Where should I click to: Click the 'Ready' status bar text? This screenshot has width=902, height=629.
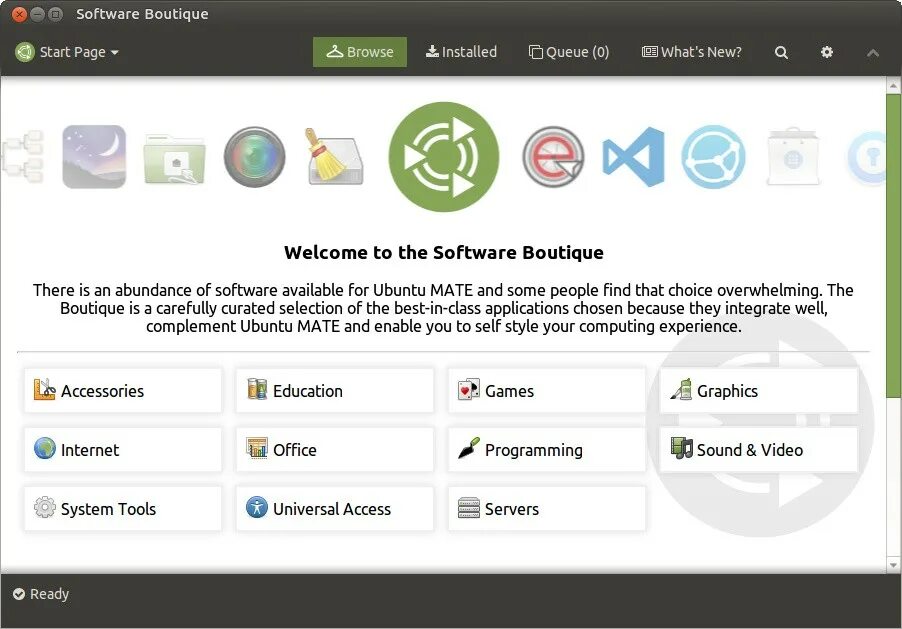tap(49, 594)
